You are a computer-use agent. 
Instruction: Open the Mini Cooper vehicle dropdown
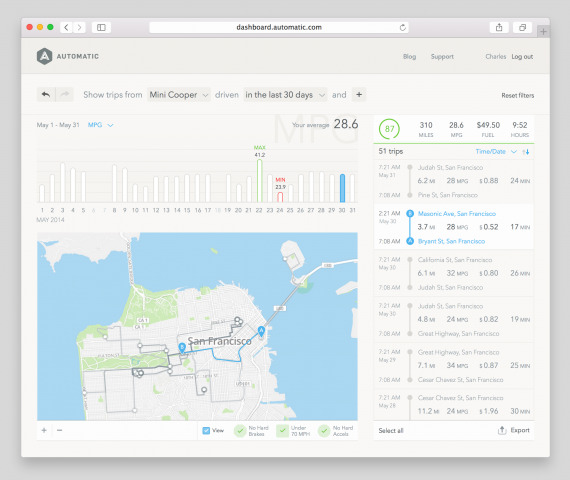179,95
